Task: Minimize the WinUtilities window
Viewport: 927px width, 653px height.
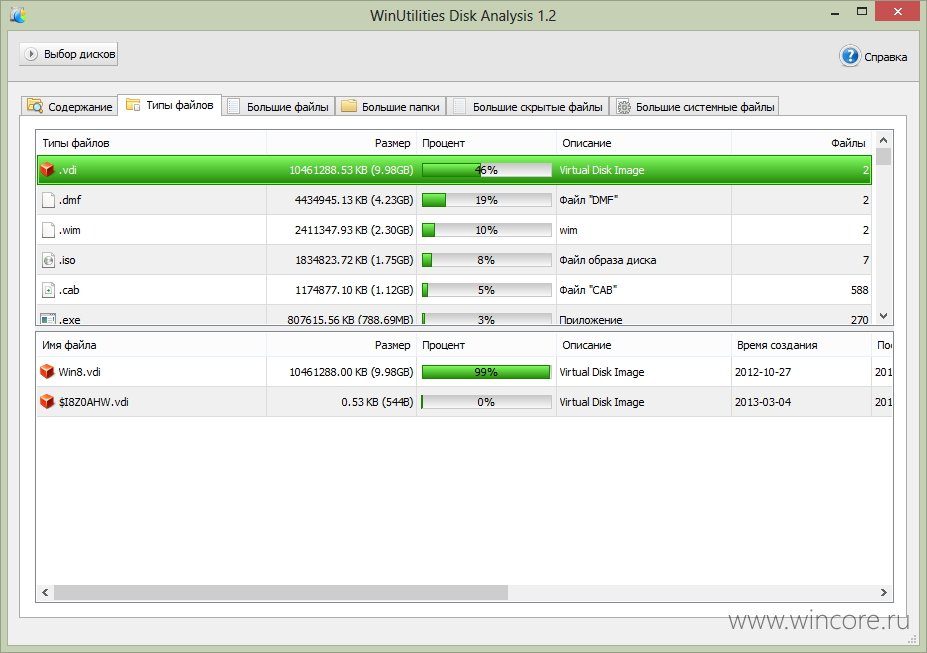Action: pyautogui.click(x=835, y=12)
